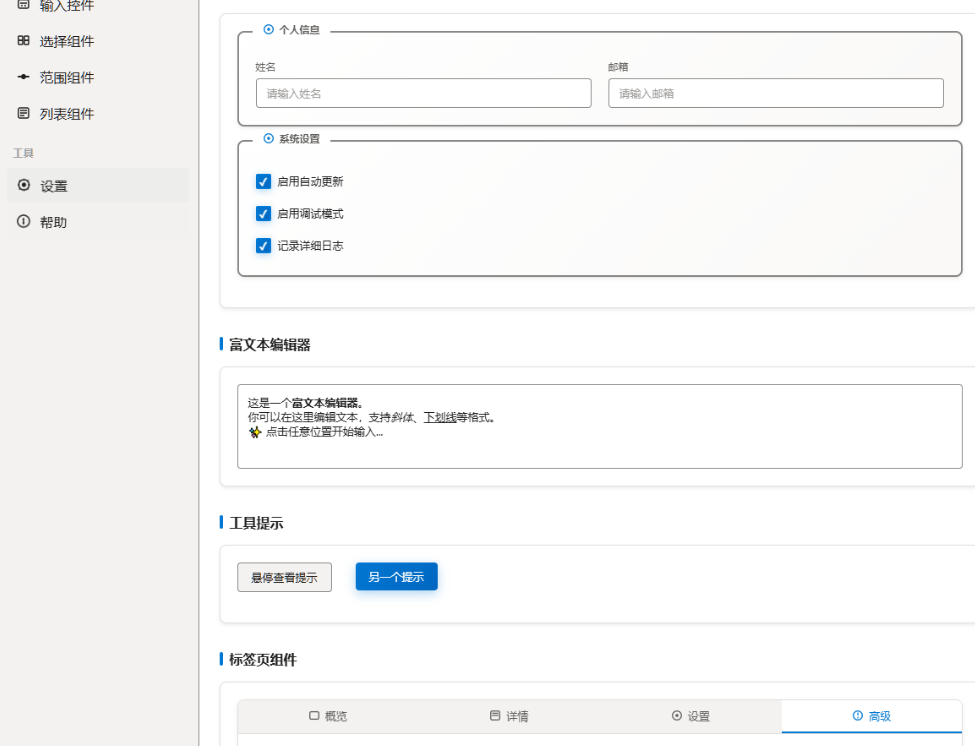The width and height of the screenshot is (975, 746).
Task: Select the 设置 tab in tab component
Action: 691,716
